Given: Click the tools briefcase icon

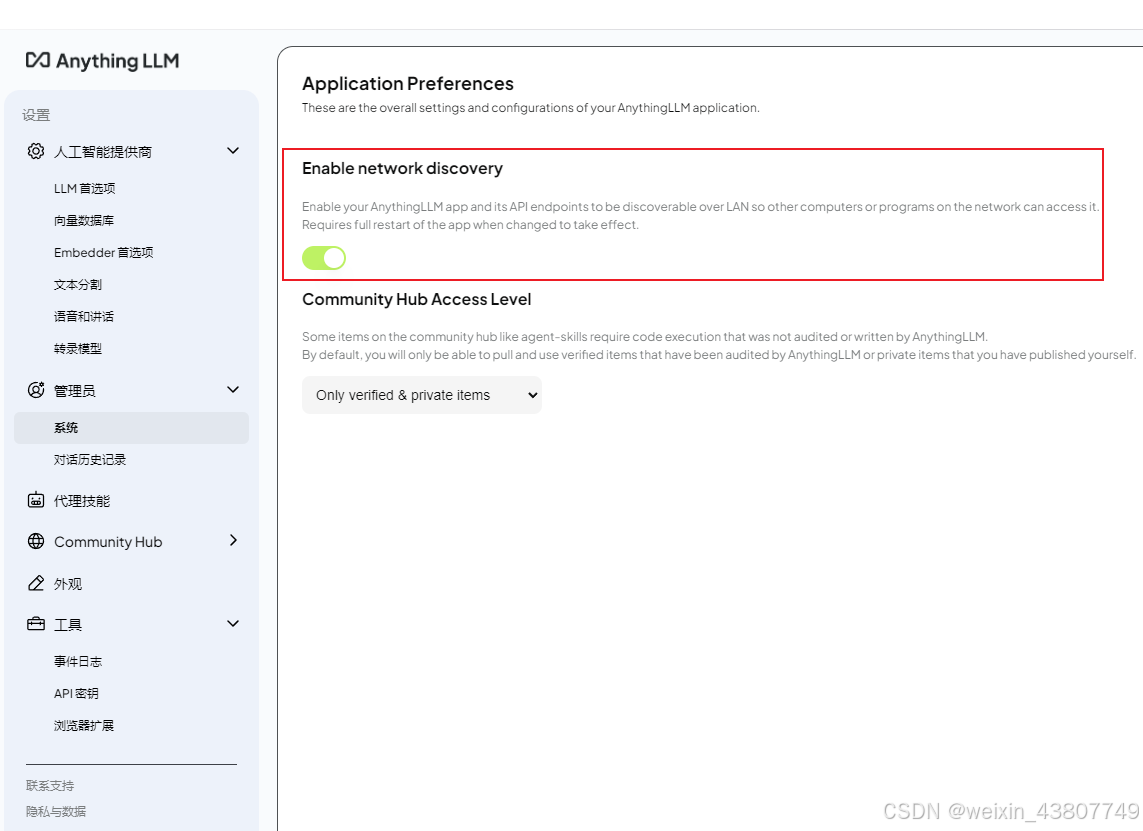Looking at the screenshot, I should (36, 624).
